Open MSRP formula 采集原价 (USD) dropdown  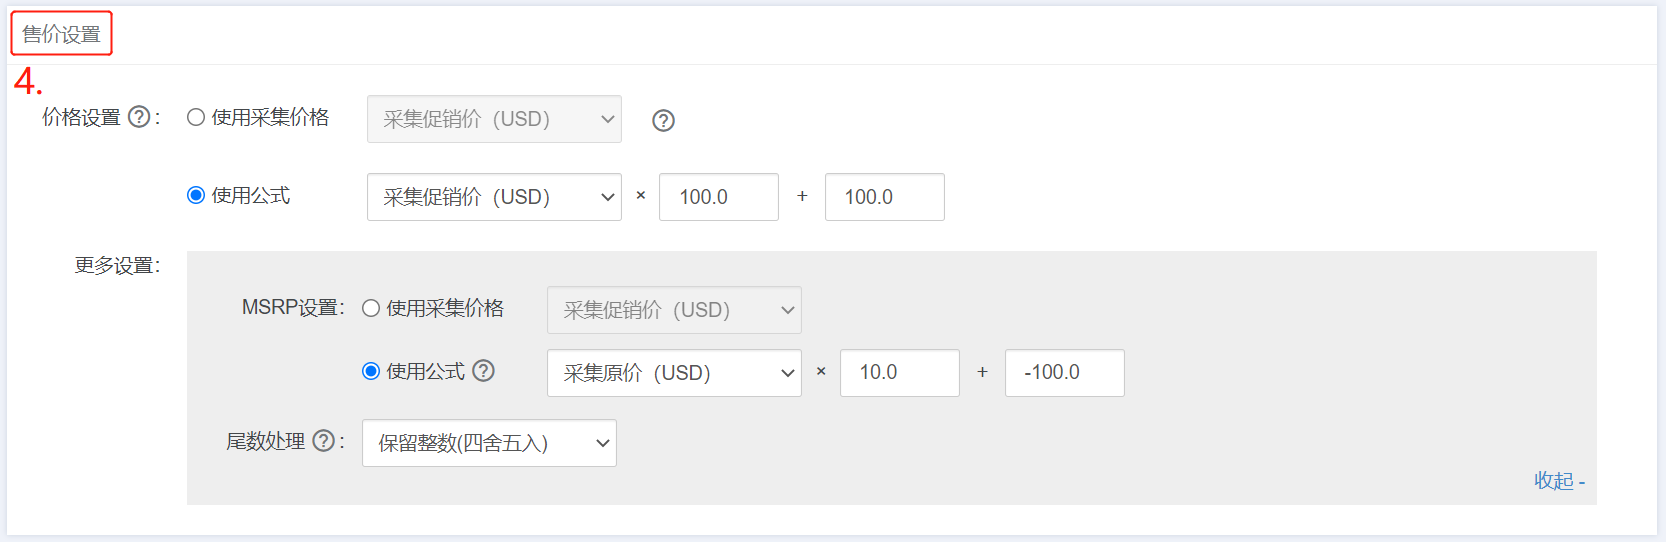(x=674, y=373)
